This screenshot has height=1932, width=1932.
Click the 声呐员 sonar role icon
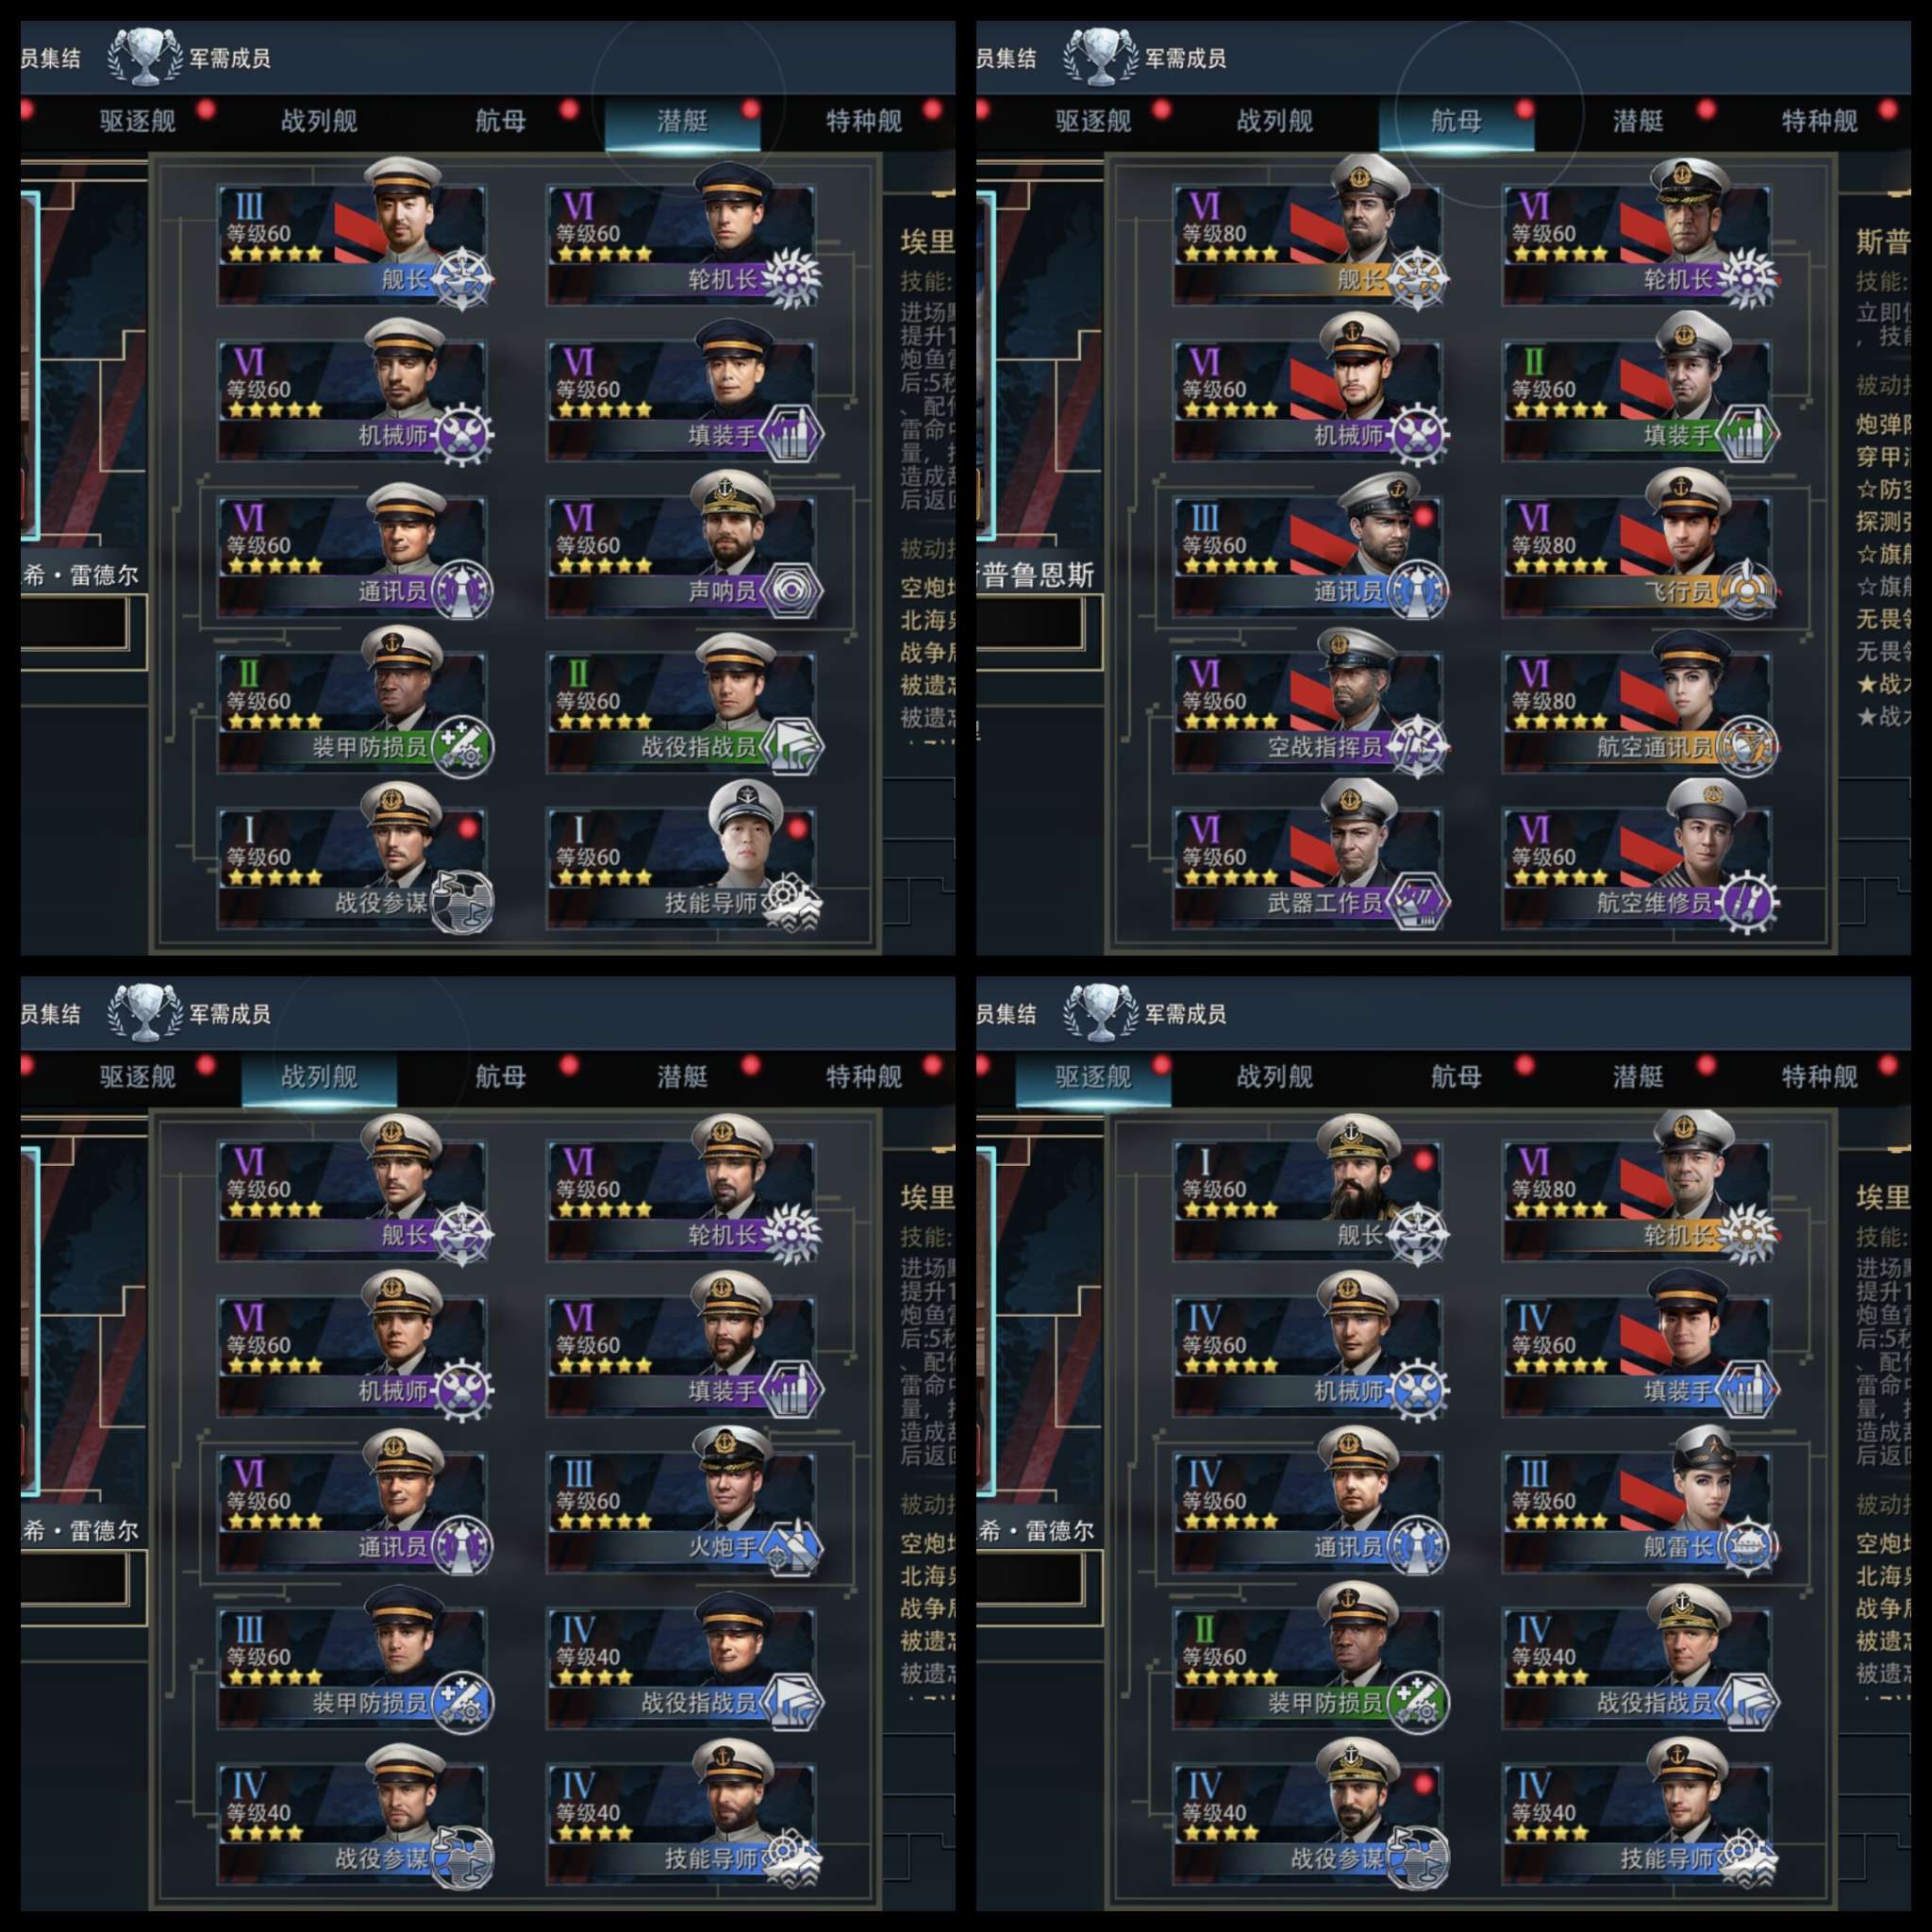(x=791, y=591)
